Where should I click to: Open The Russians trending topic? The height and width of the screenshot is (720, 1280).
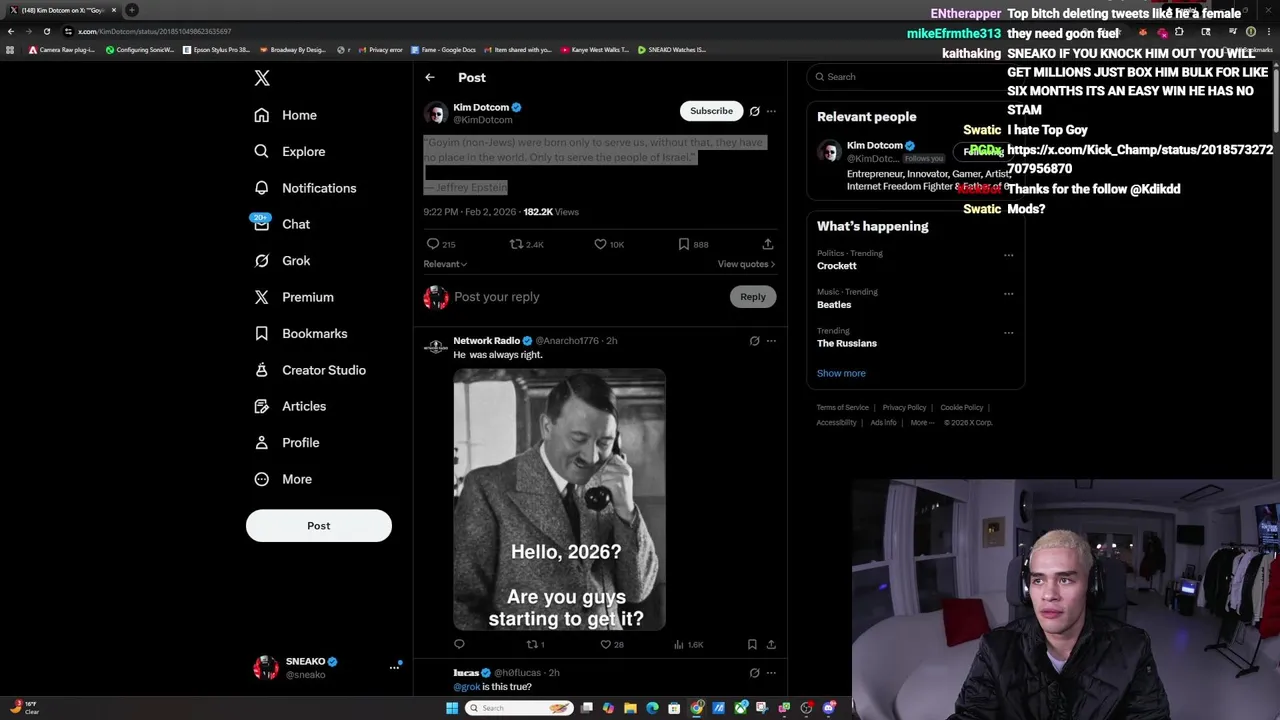click(847, 344)
